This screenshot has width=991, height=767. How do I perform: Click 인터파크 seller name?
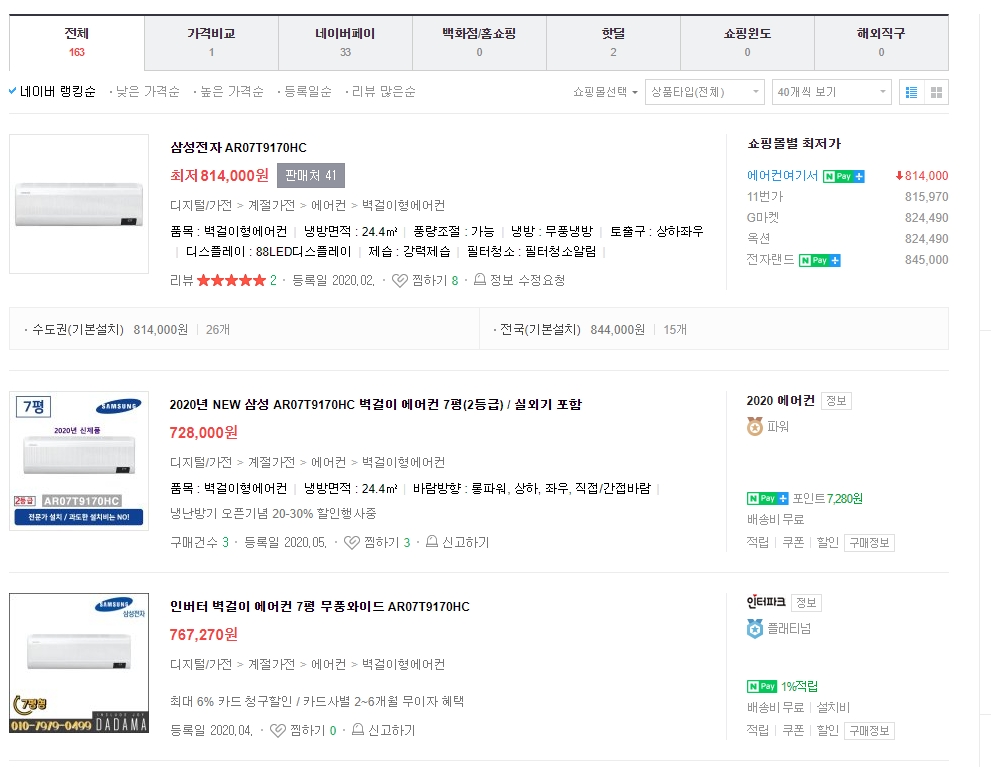[x=766, y=602]
